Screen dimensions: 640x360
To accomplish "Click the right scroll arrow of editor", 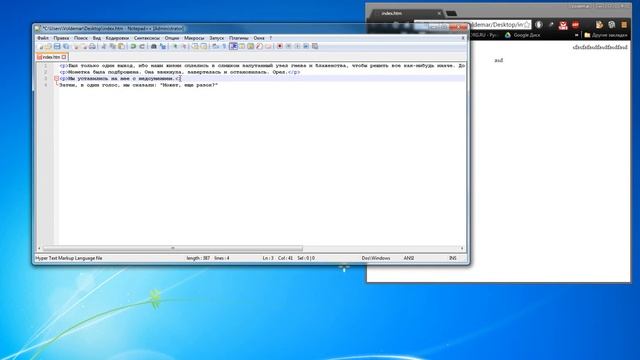I will pos(462,248).
